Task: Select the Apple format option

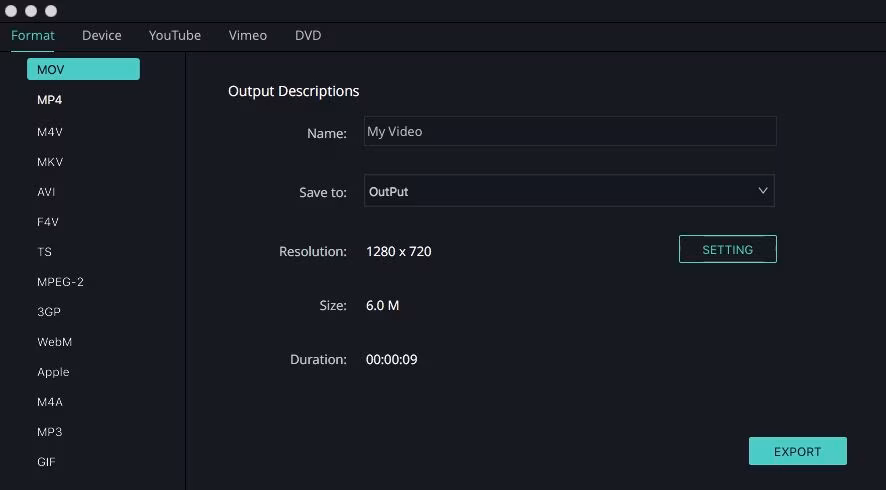Action: (53, 372)
